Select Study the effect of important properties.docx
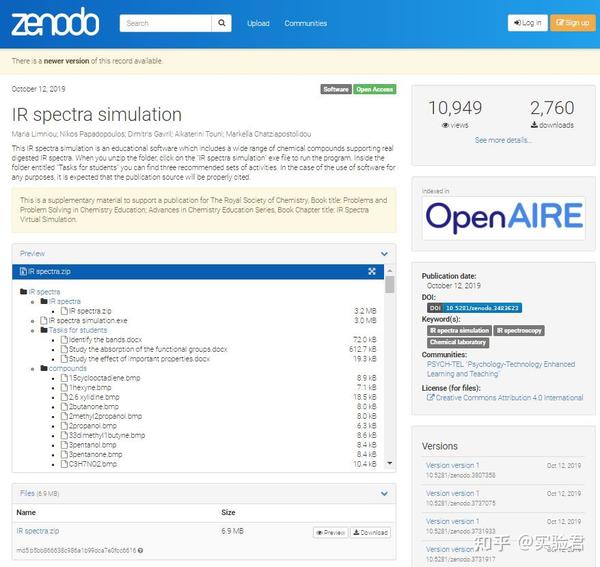Image resolution: width=600 pixels, height=567 pixels. pos(139,358)
